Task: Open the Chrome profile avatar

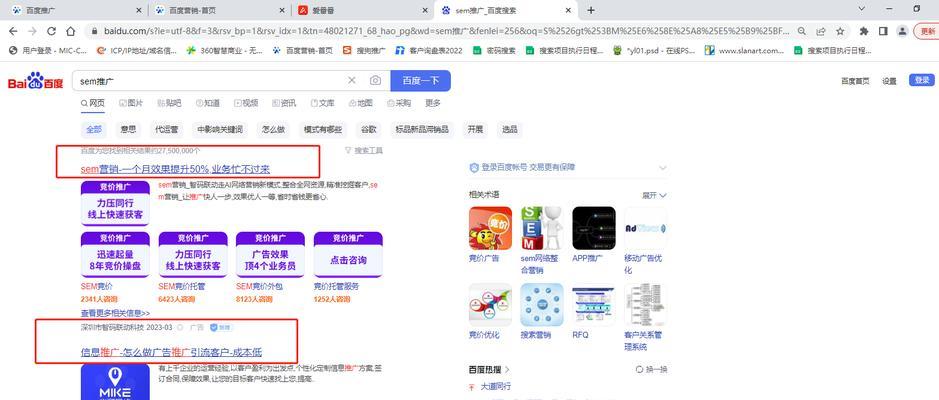Action: (x=902, y=31)
